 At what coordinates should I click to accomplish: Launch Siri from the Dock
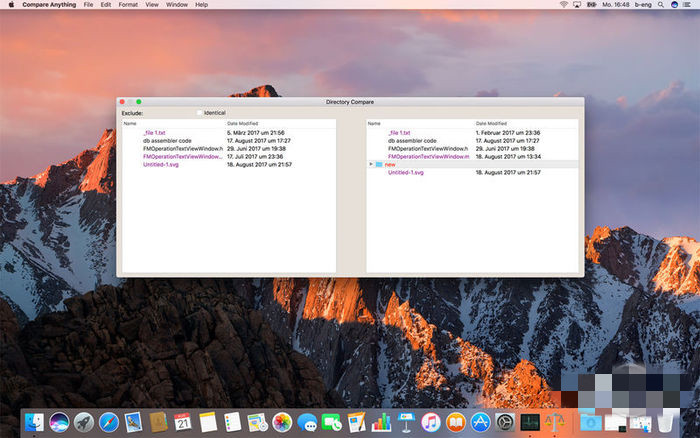(59, 422)
